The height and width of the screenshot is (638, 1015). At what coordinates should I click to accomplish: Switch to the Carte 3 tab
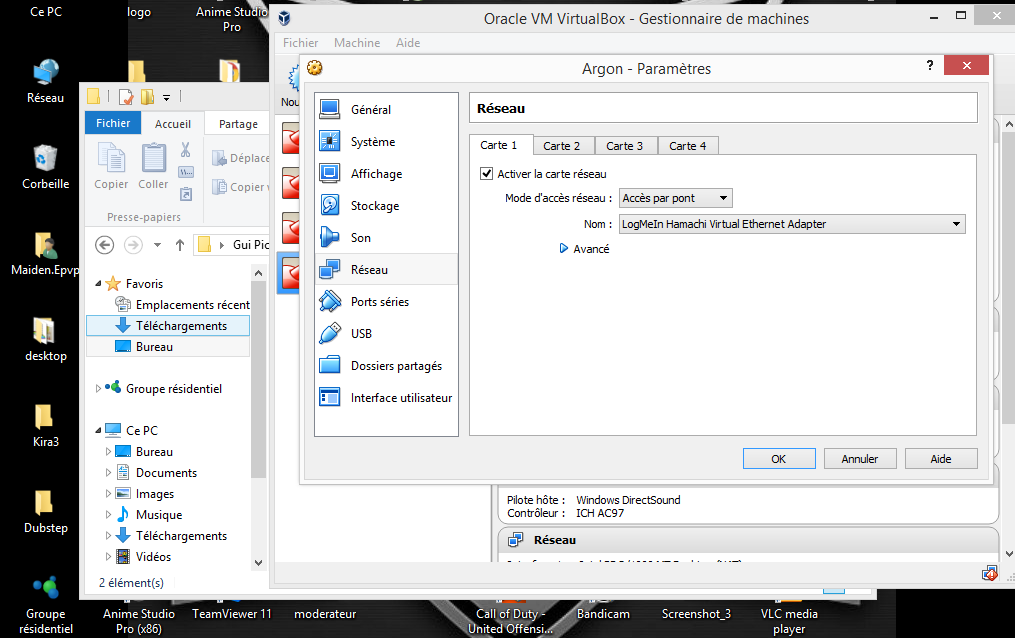point(625,146)
